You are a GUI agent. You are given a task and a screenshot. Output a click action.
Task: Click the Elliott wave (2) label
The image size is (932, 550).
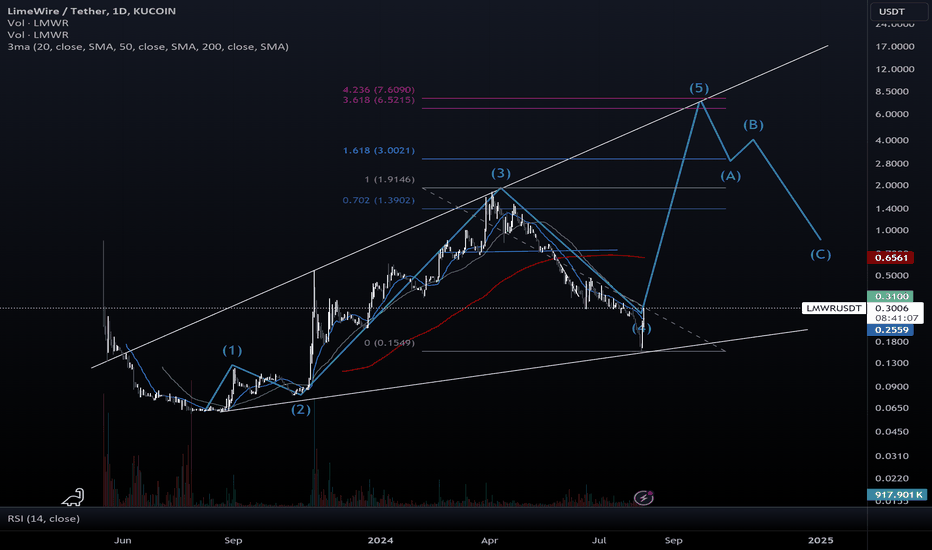pyautogui.click(x=301, y=409)
